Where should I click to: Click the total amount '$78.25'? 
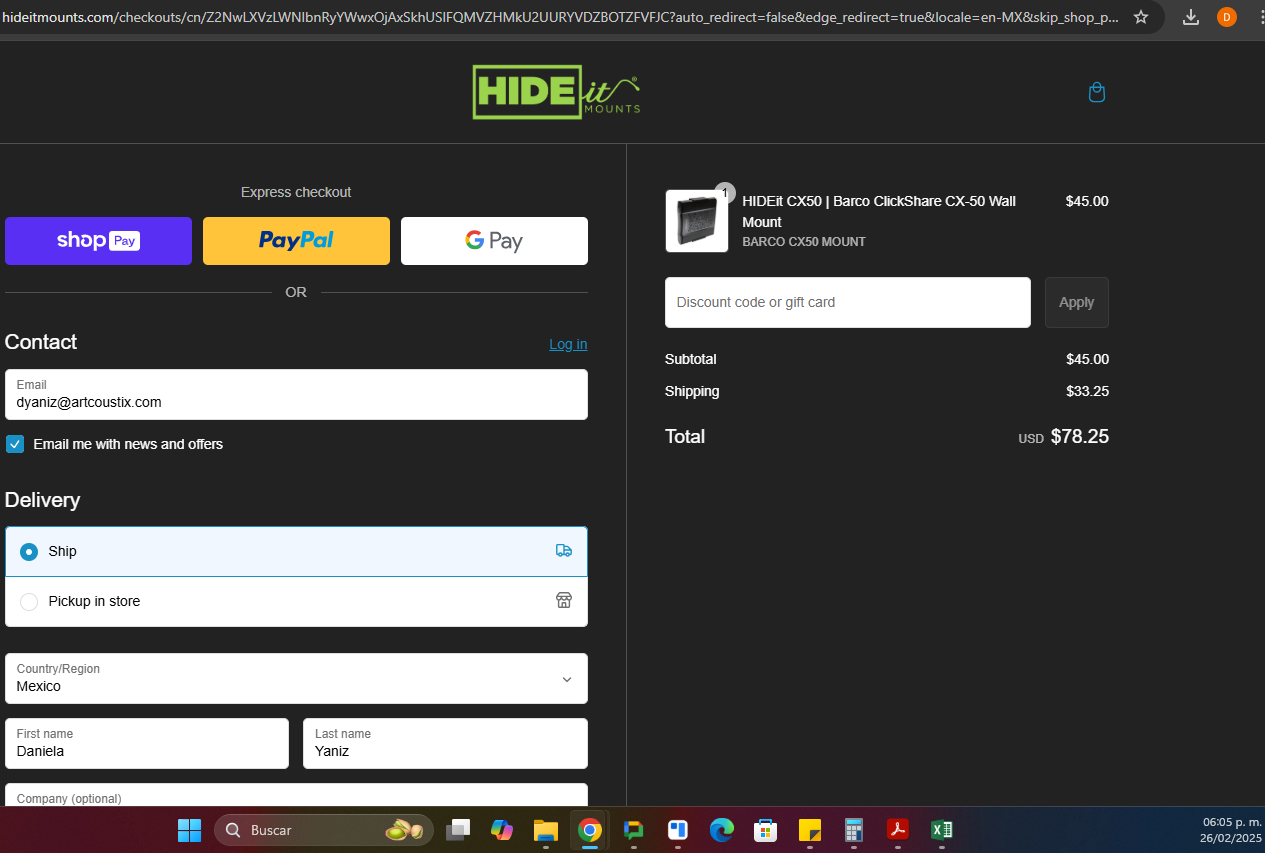[1080, 436]
